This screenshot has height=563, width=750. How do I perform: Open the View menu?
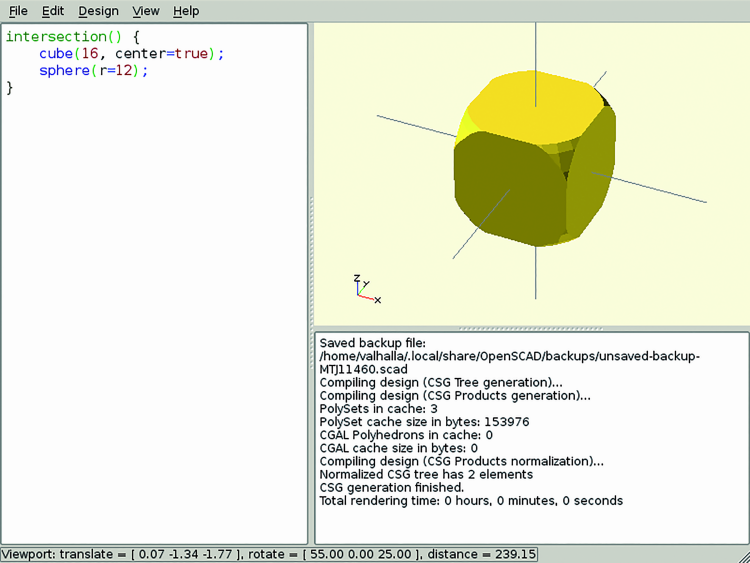tap(146, 11)
